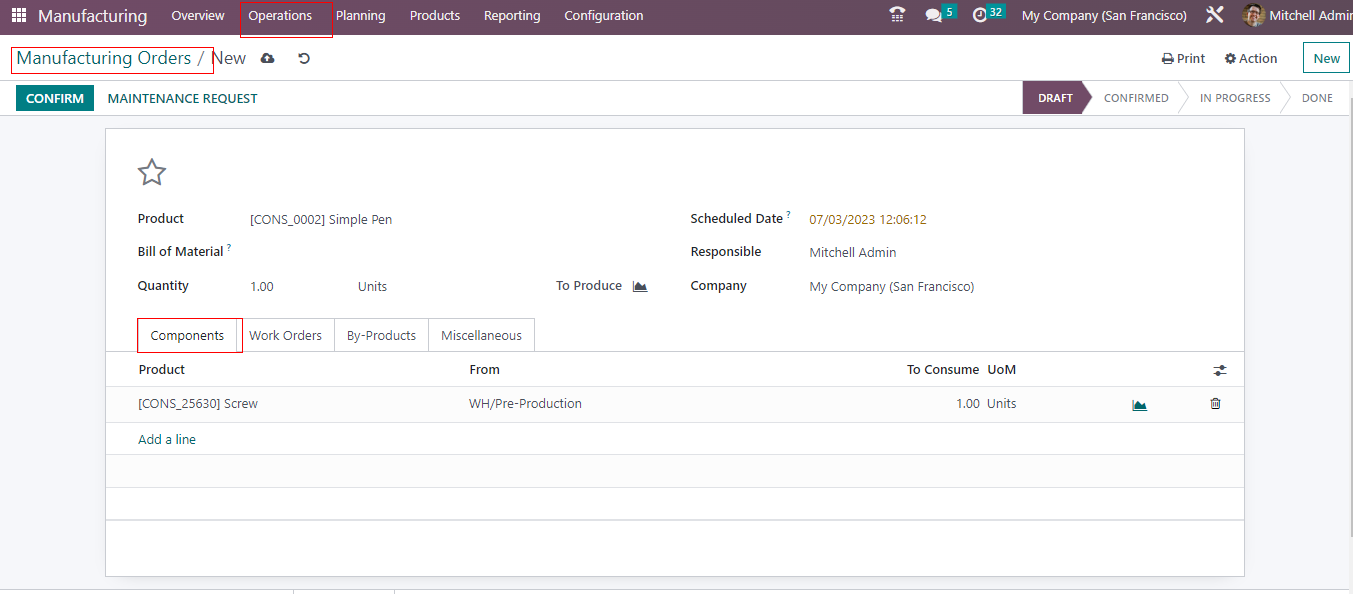This screenshot has width=1353, height=594.
Task: Click Add a line link
Action: [167, 440]
